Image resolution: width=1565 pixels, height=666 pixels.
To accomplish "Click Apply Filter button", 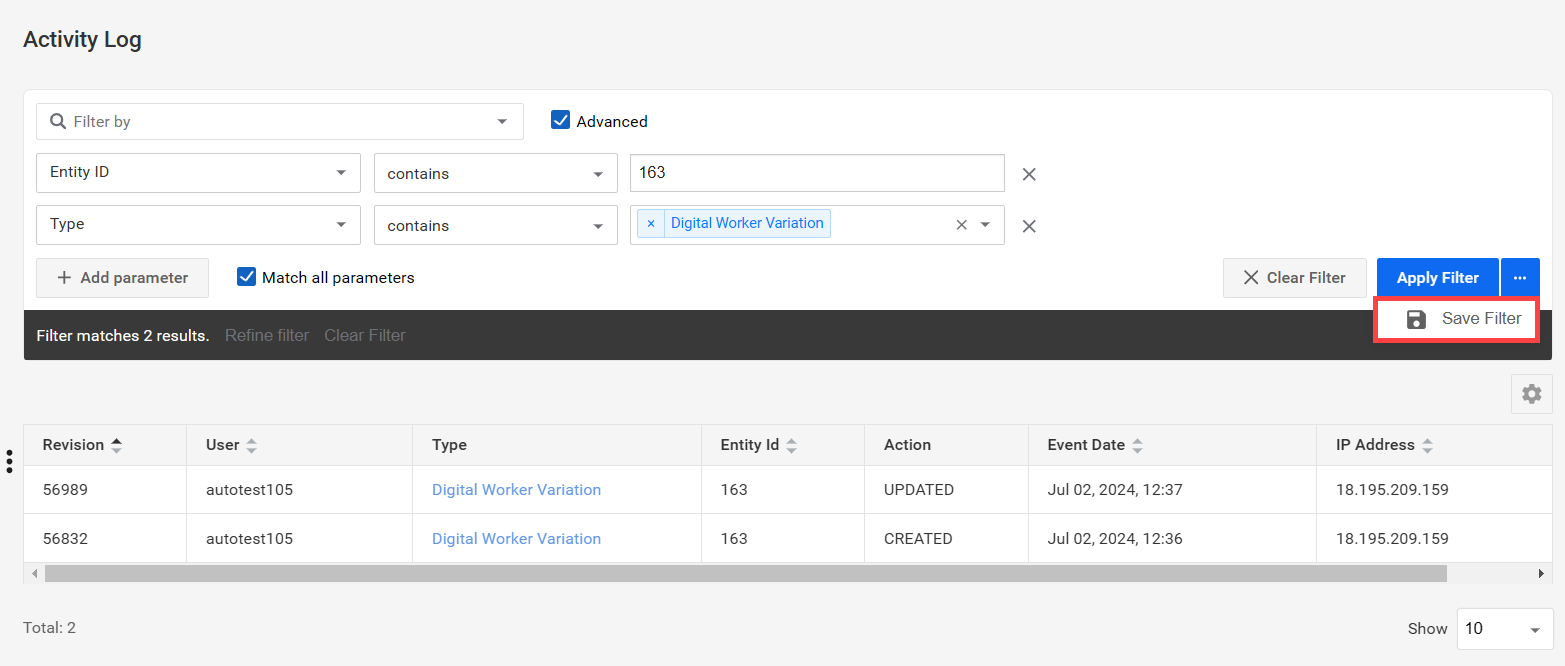I will point(1437,278).
